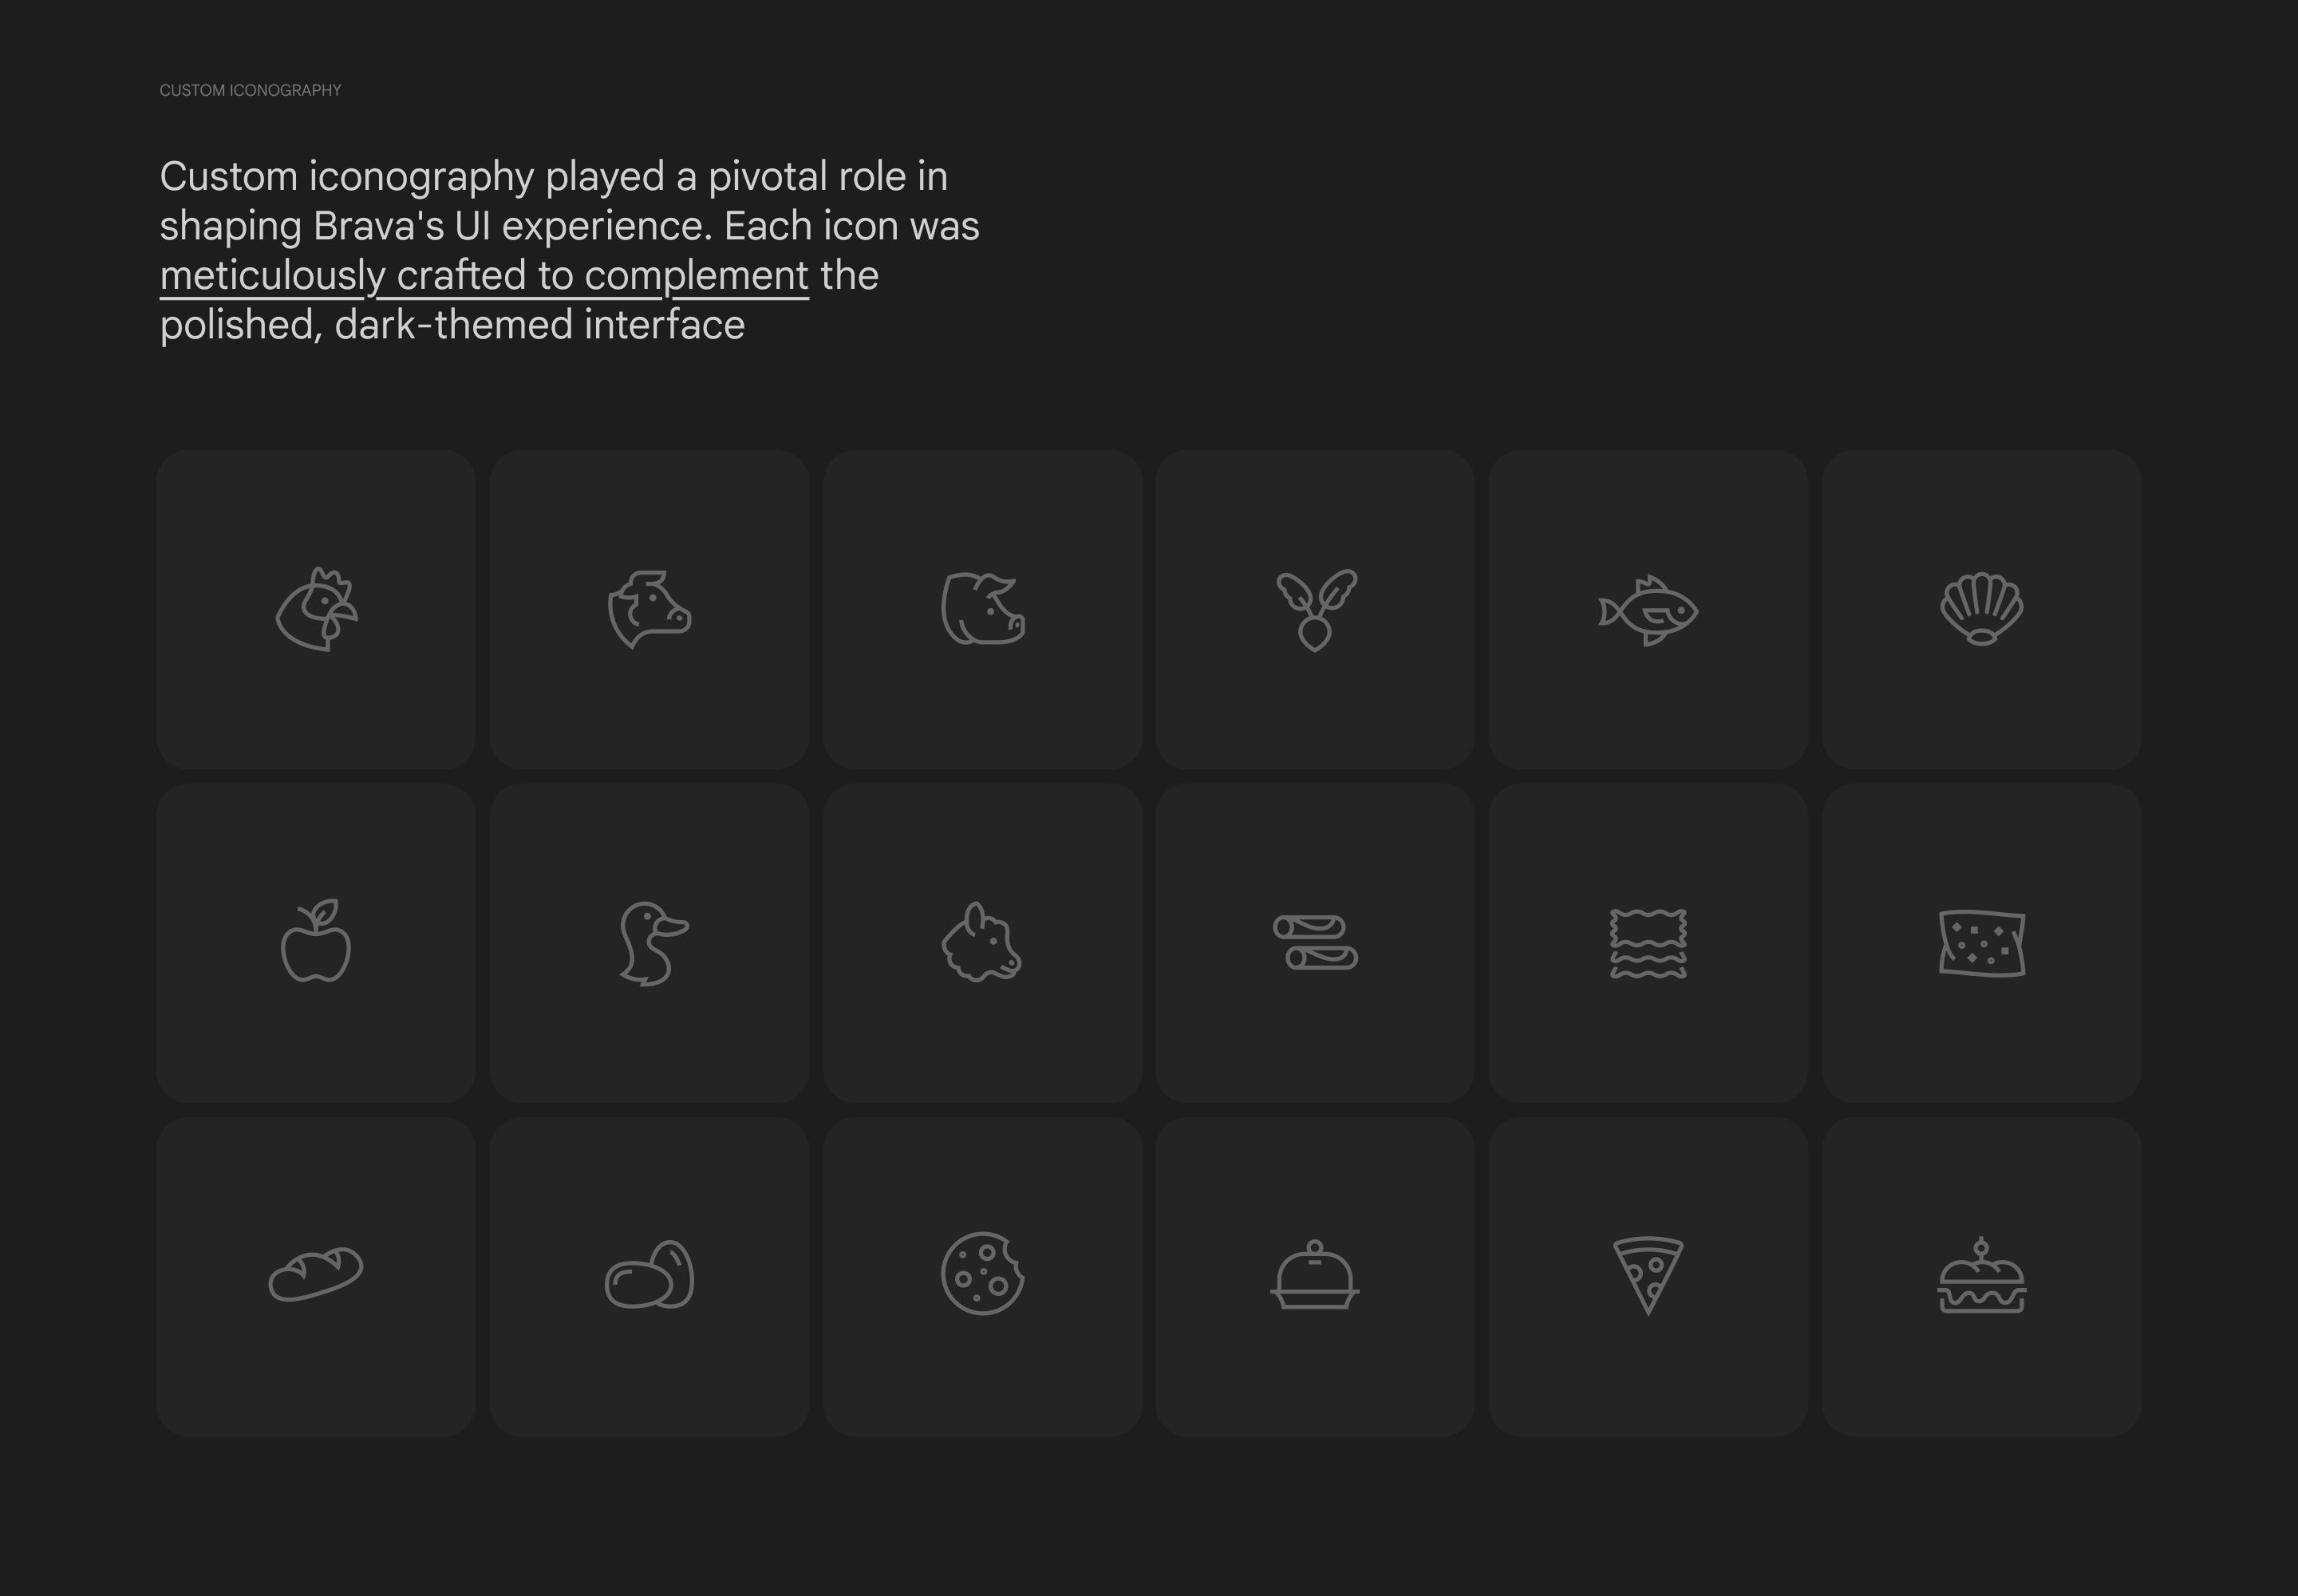Click the pig head icon
The height and width of the screenshot is (1596, 2298).
(982, 609)
